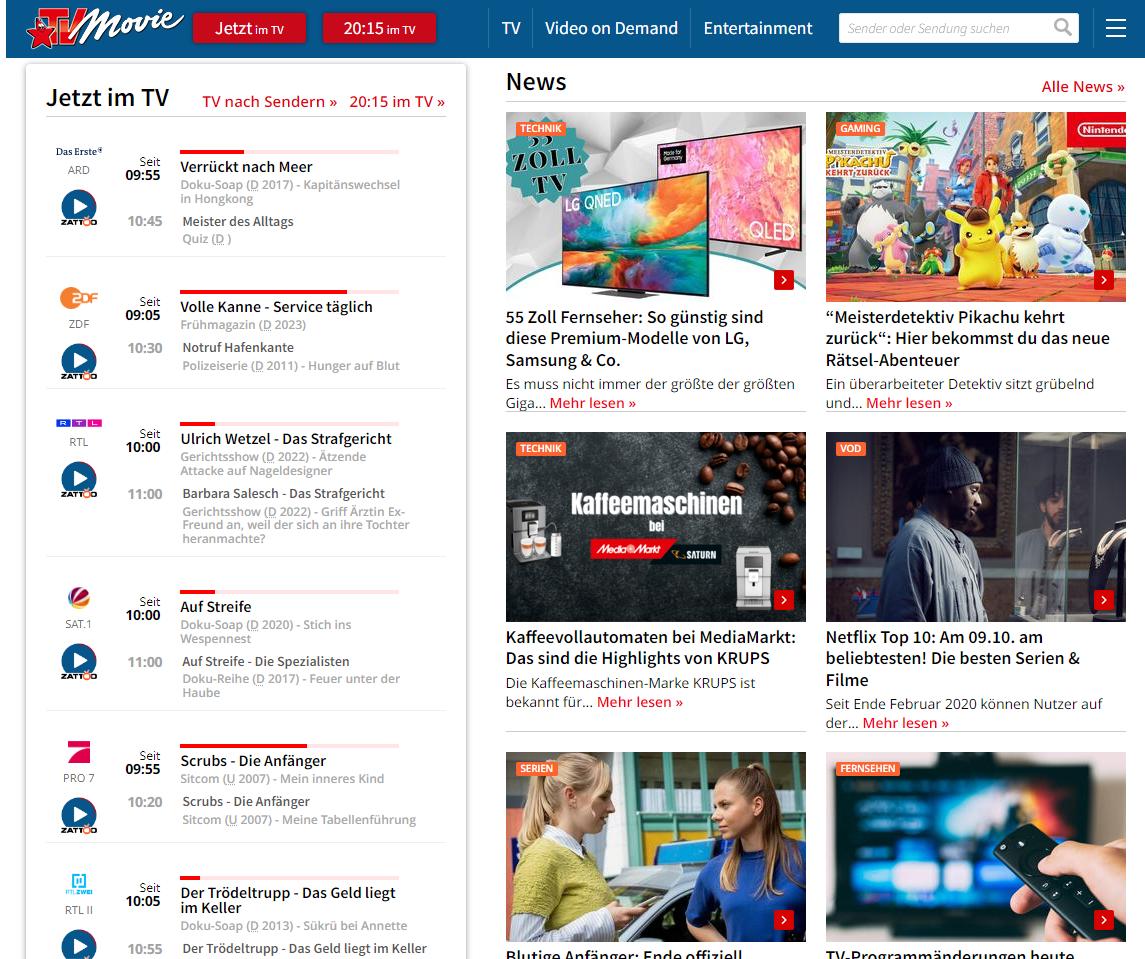Click the 'Jetzt im TV' red button
The image size is (1145, 959).
click(x=249, y=28)
